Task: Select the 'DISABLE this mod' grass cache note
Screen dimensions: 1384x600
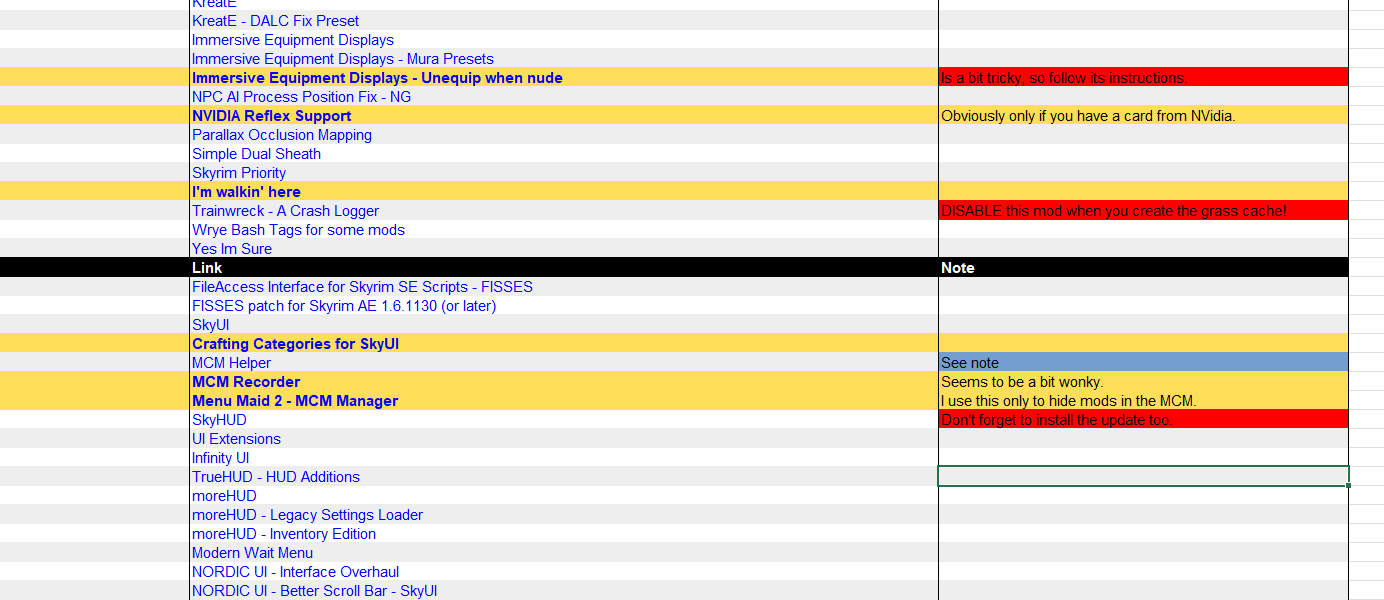Action: coord(1143,211)
